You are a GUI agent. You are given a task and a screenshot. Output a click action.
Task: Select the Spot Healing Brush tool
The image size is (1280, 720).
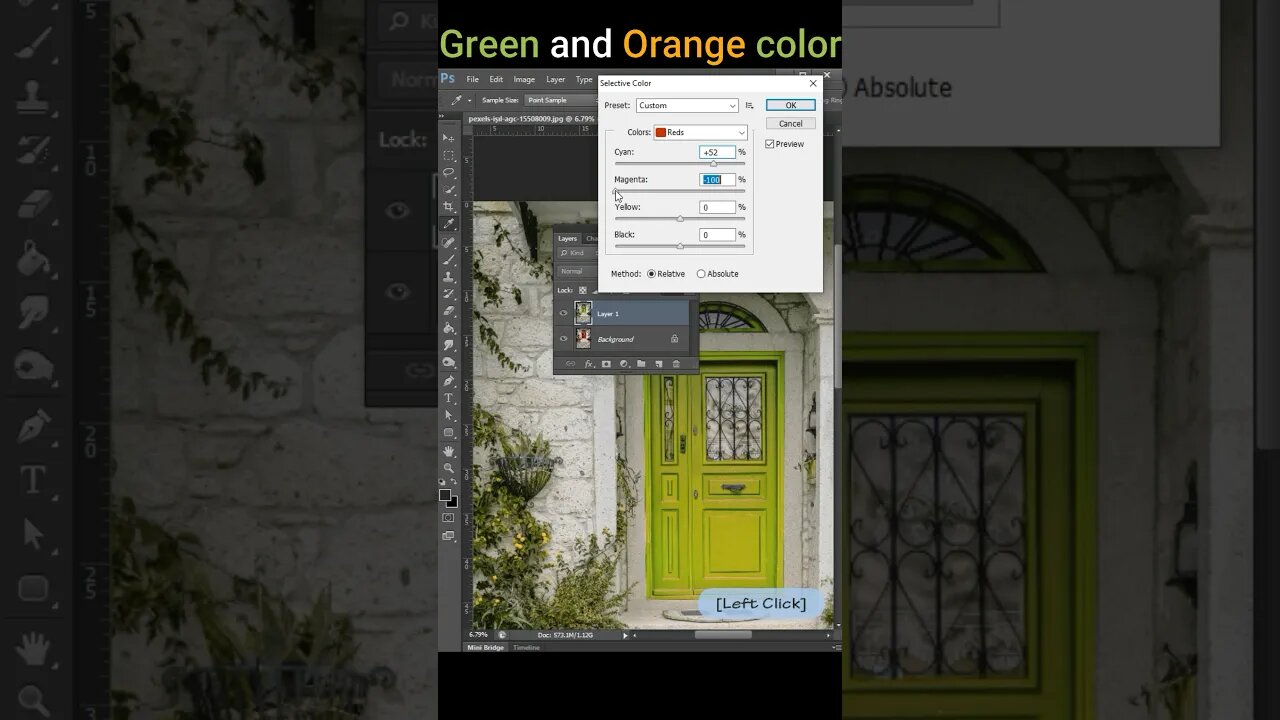point(449,242)
